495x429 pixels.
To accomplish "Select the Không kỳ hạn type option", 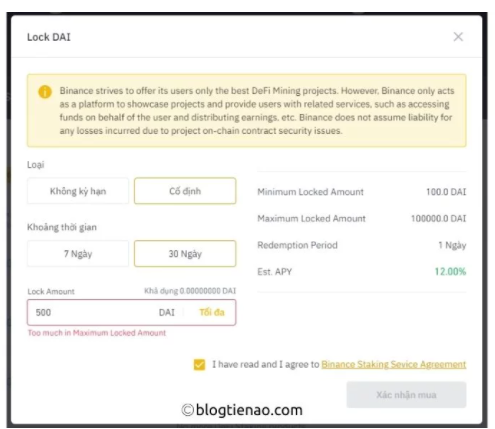I will coord(78,191).
